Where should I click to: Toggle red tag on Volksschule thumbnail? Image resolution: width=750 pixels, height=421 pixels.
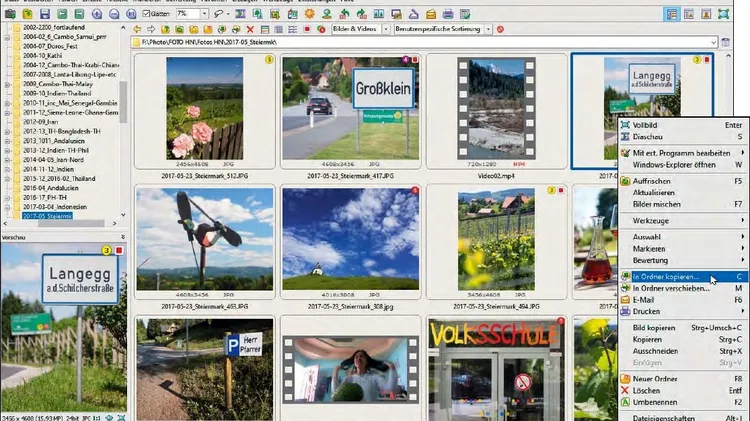coord(561,321)
